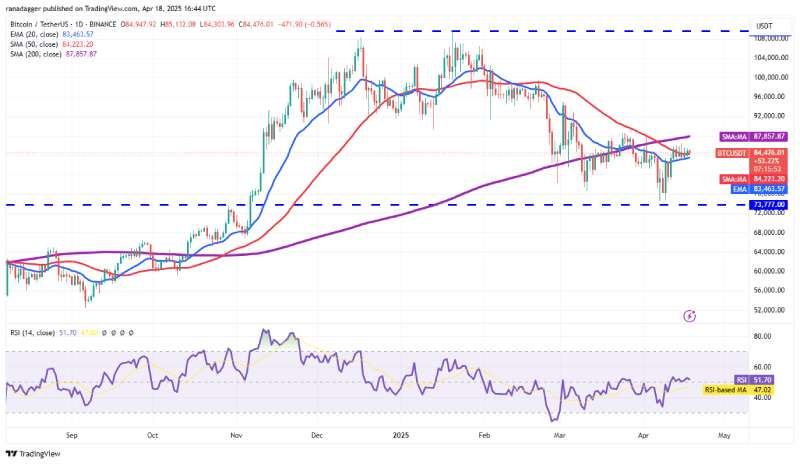800x464 pixels.
Task: Open the USDT currency selector on price axis
Action: [x=764, y=26]
